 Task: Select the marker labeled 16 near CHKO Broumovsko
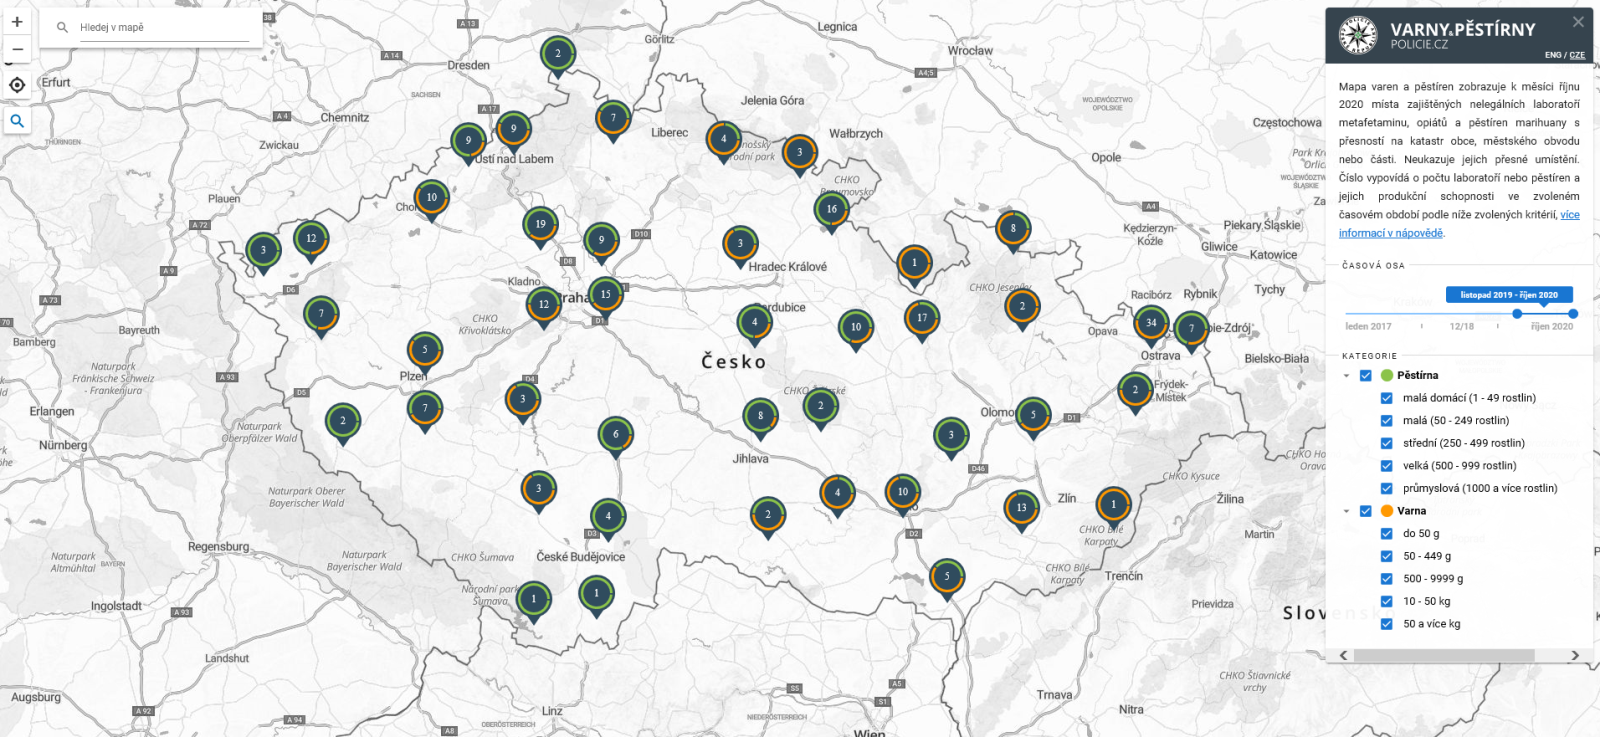(831, 210)
